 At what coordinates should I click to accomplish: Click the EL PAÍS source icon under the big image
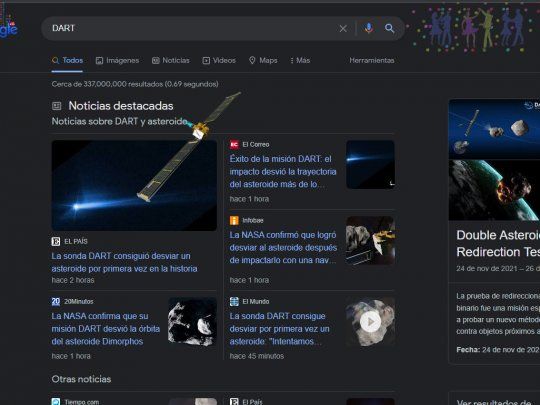tap(56, 241)
